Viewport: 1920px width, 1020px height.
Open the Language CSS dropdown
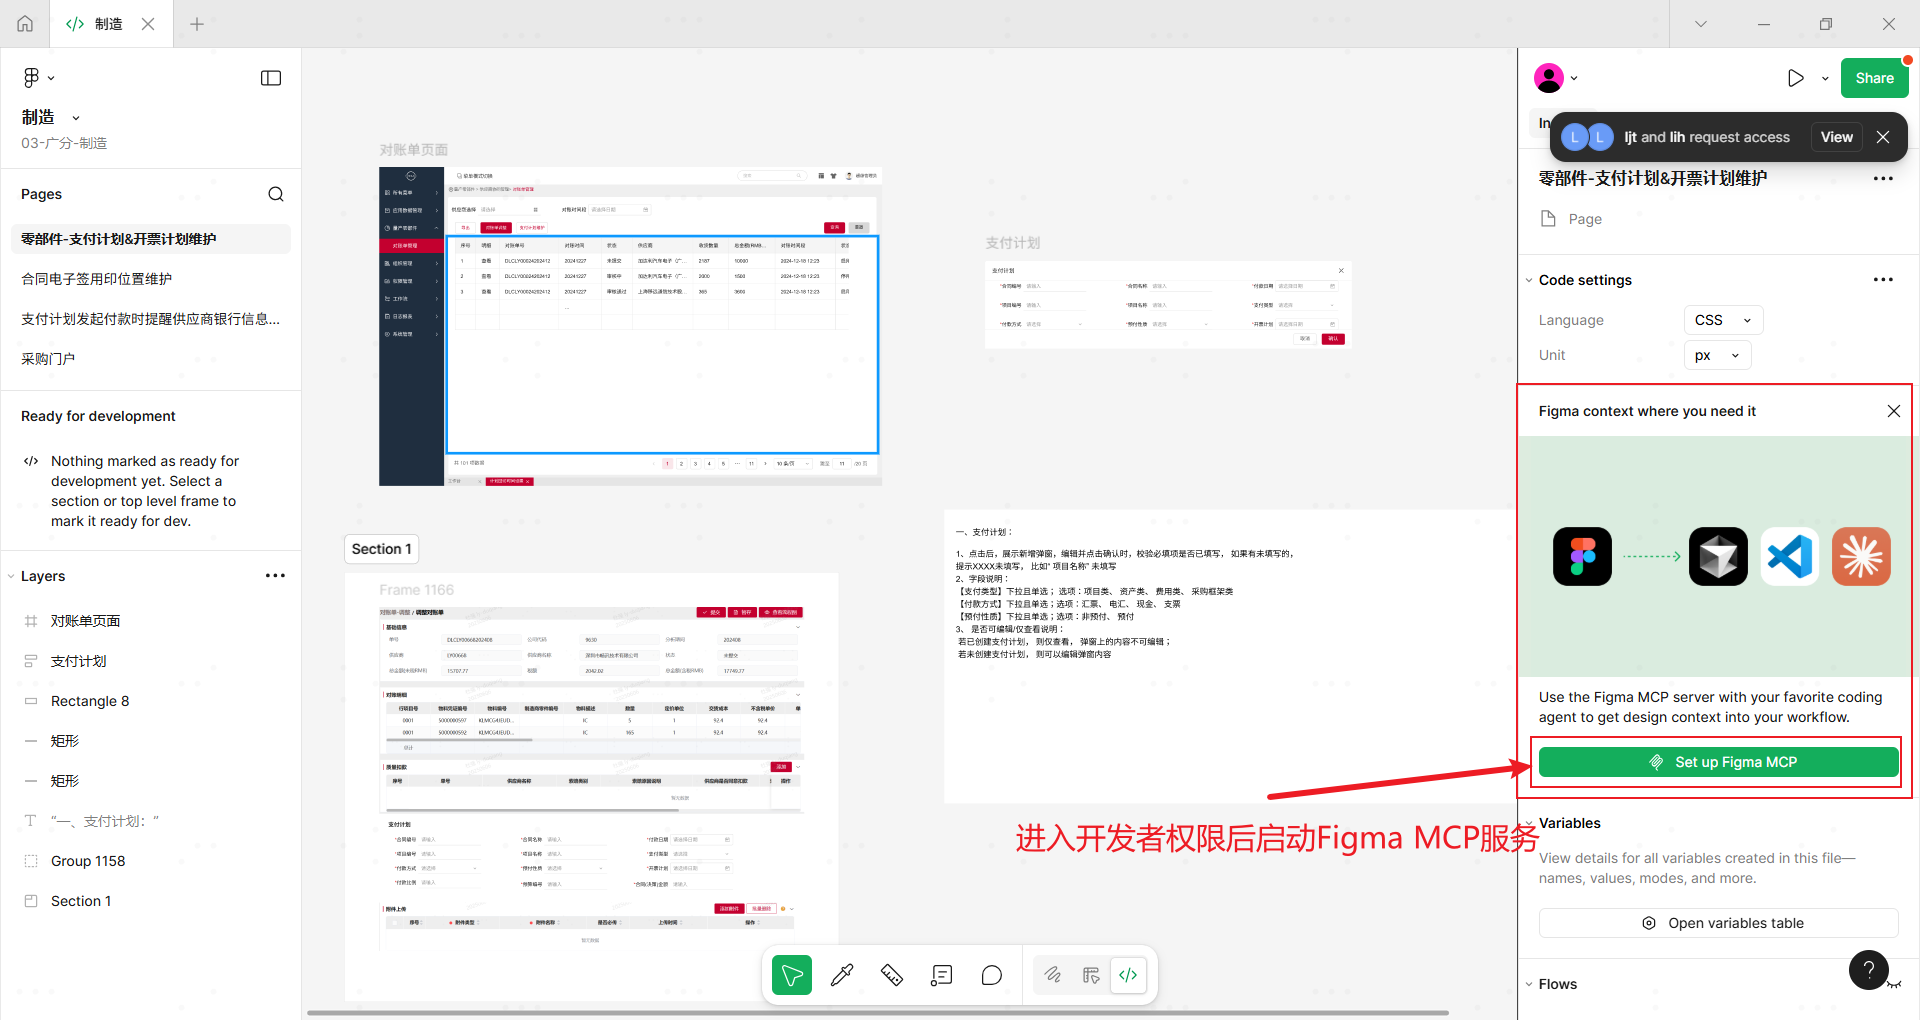coord(1723,320)
